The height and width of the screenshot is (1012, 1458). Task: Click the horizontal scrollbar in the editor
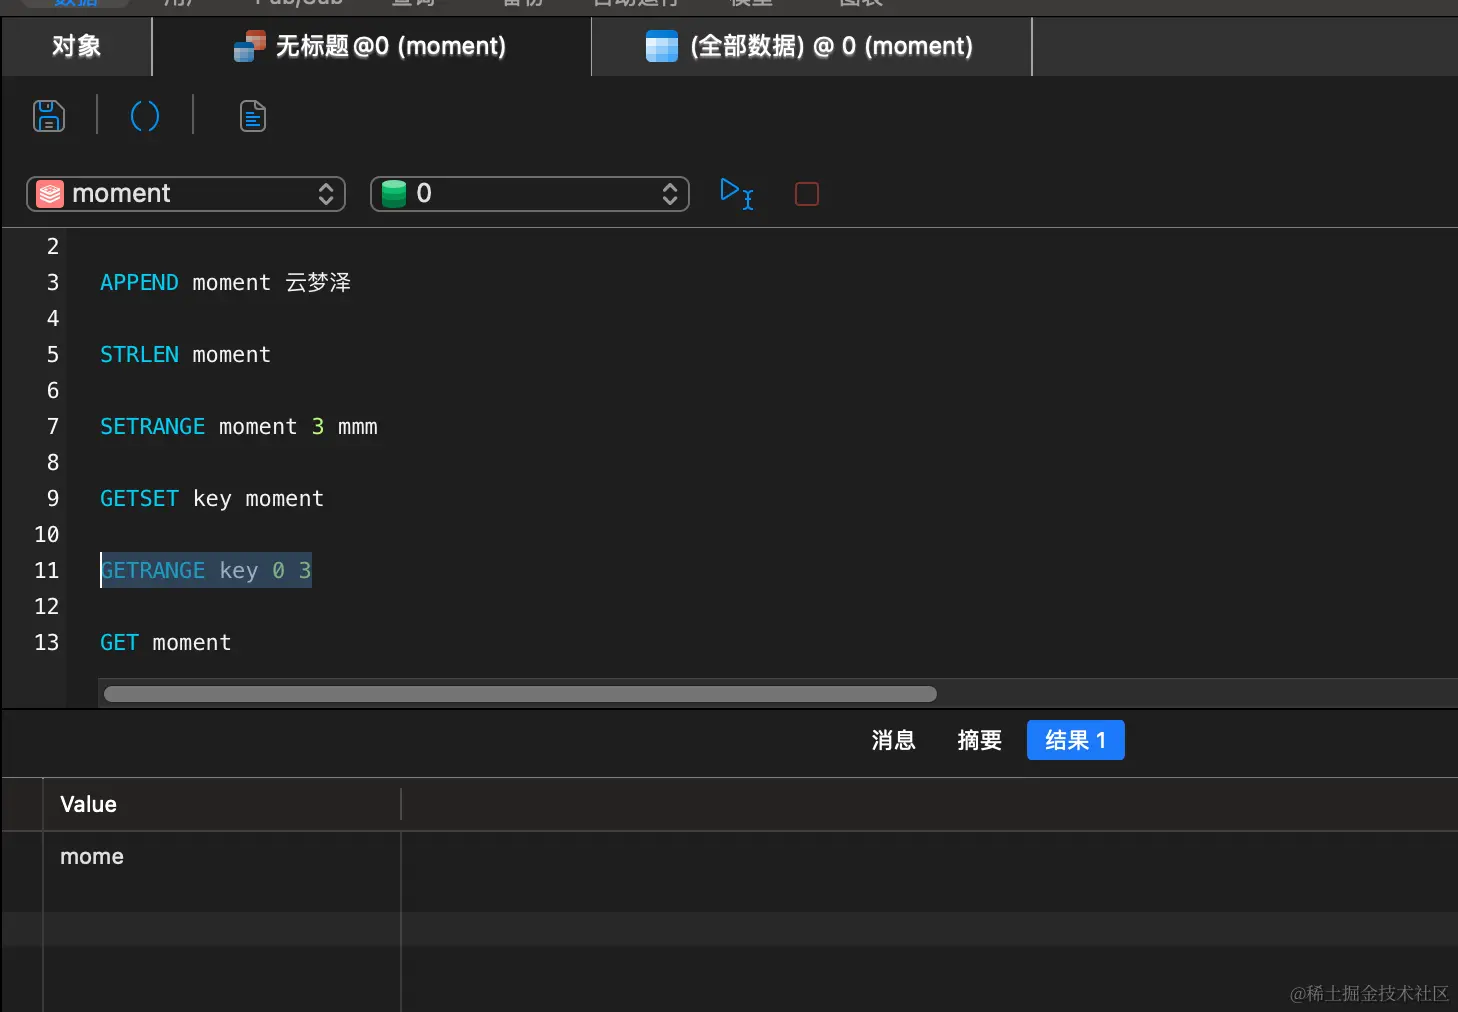(x=520, y=694)
